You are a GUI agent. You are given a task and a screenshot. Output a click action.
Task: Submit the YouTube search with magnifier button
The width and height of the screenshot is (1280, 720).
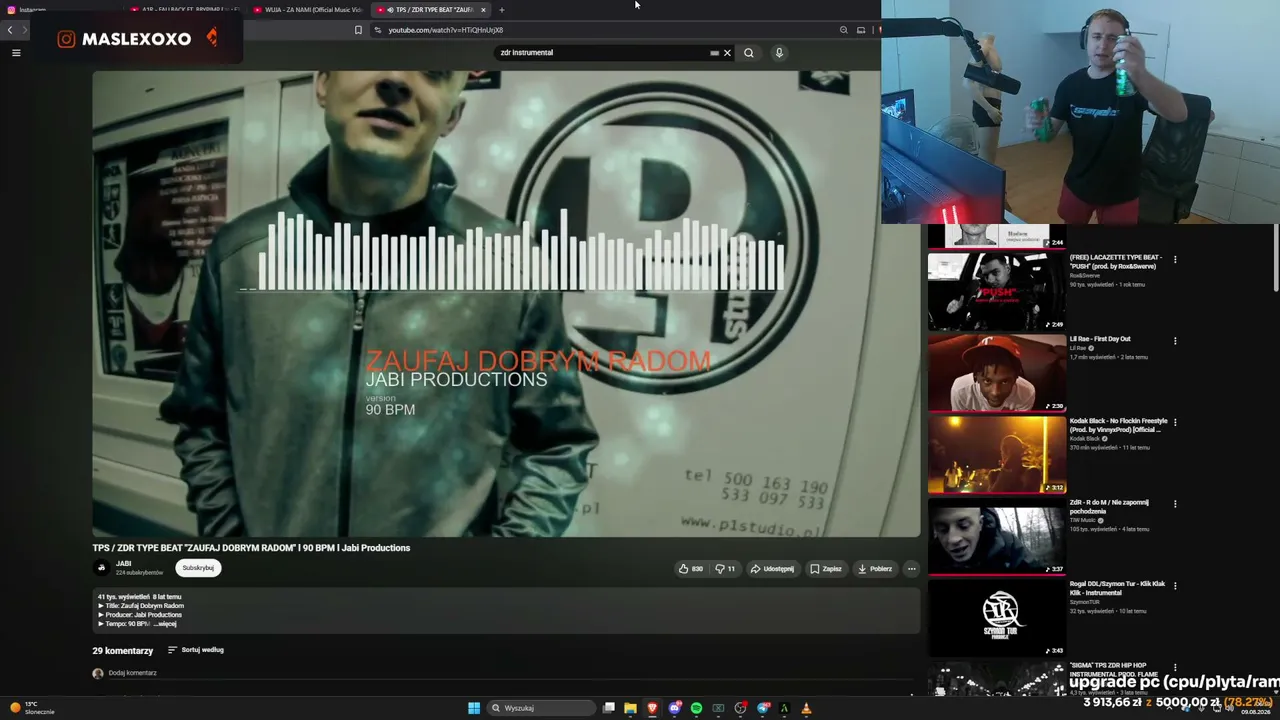coord(748,53)
